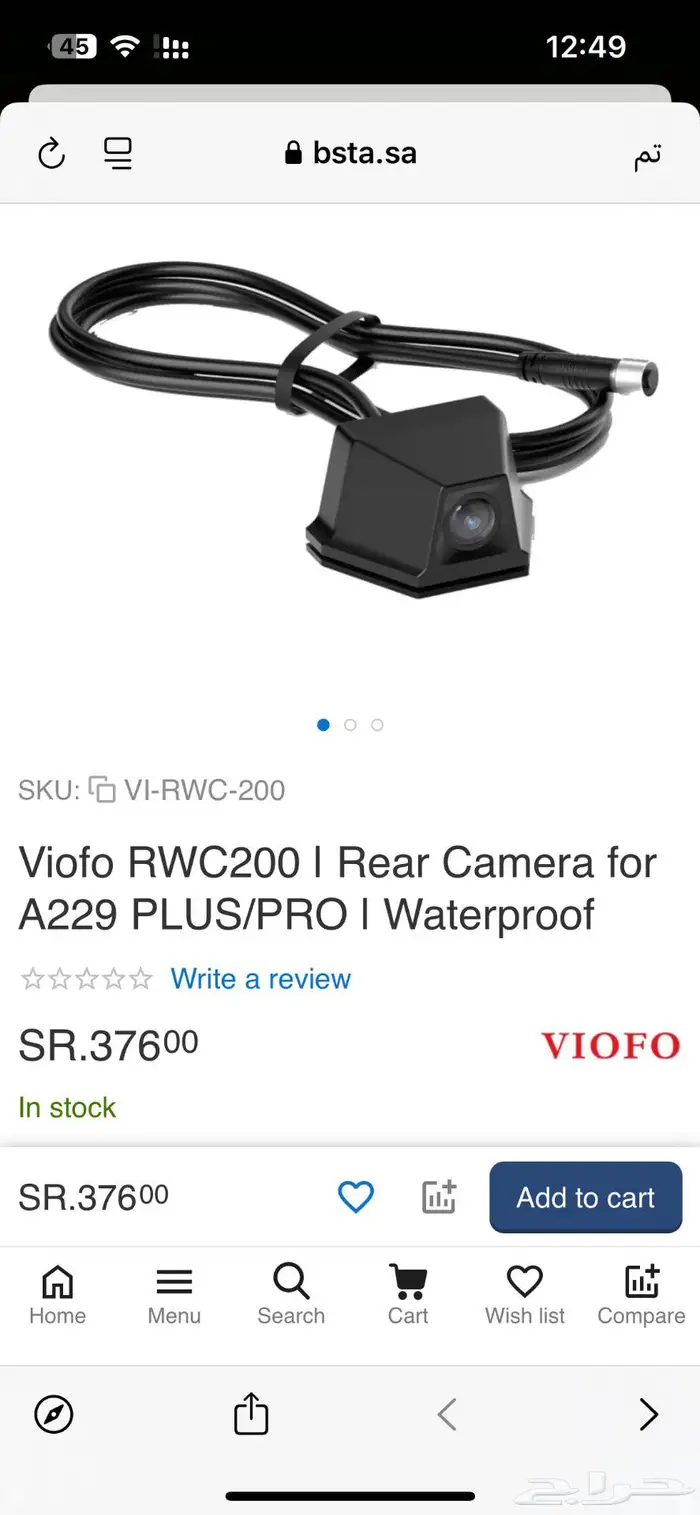Select the second image carousel dot
The height and width of the screenshot is (1515, 700).
click(350, 725)
